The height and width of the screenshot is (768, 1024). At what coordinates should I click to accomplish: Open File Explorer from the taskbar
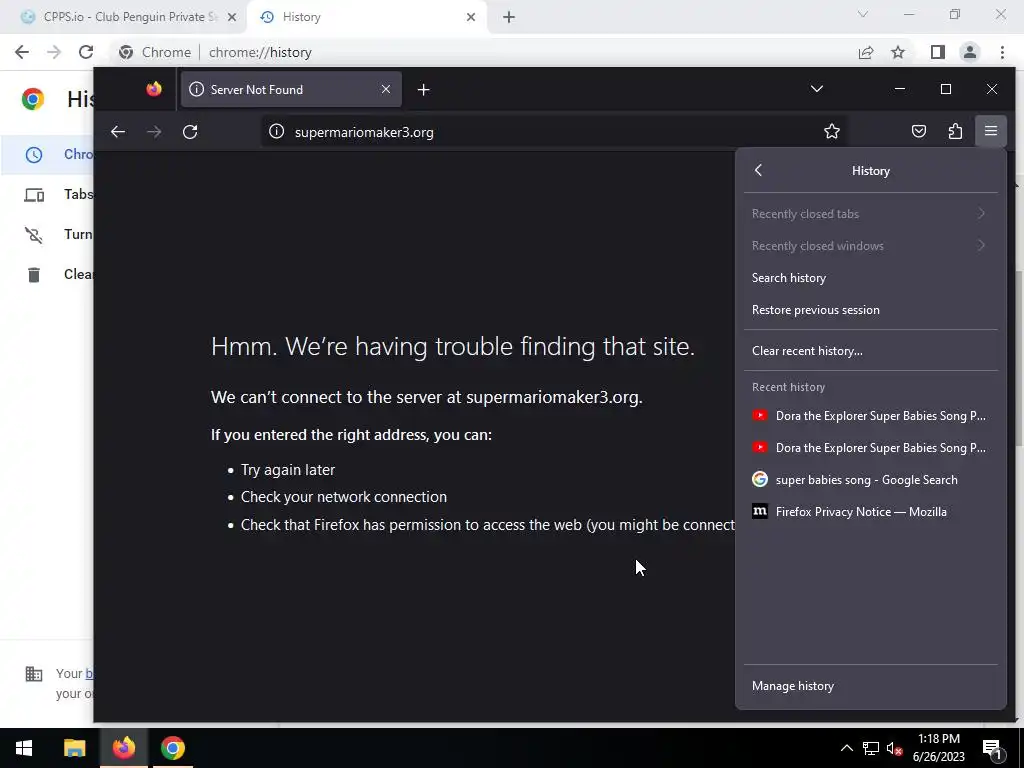click(x=74, y=748)
